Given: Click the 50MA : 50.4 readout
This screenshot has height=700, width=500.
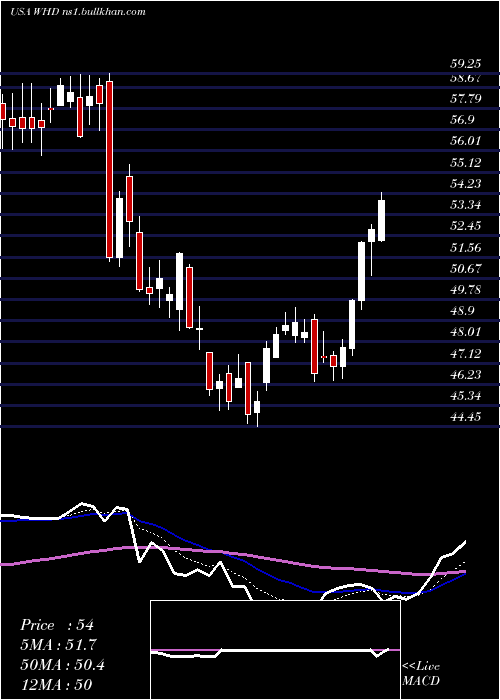Looking at the screenshot, I should [x=62, y=665].
